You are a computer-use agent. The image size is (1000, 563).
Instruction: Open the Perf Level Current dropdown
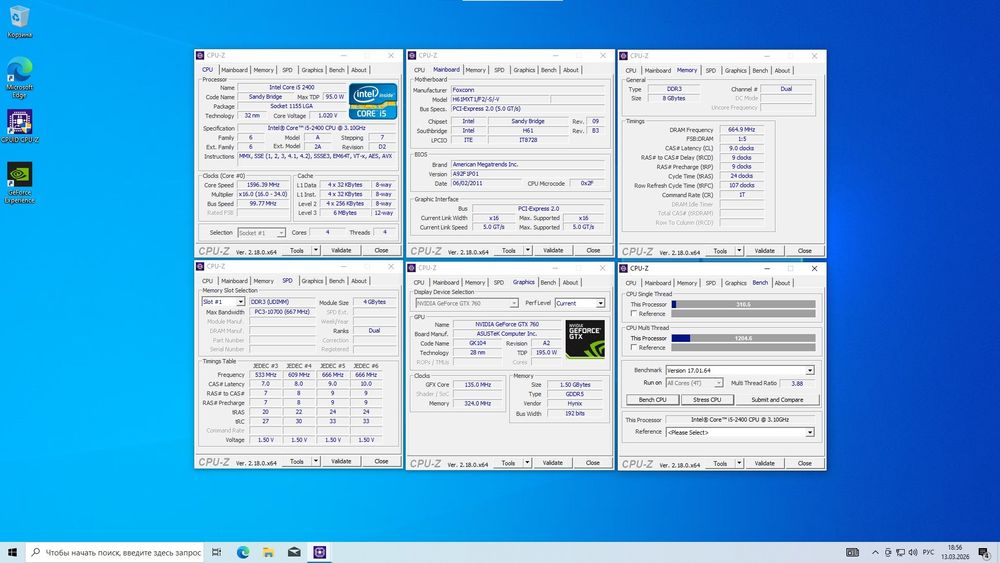pos(580,303)
